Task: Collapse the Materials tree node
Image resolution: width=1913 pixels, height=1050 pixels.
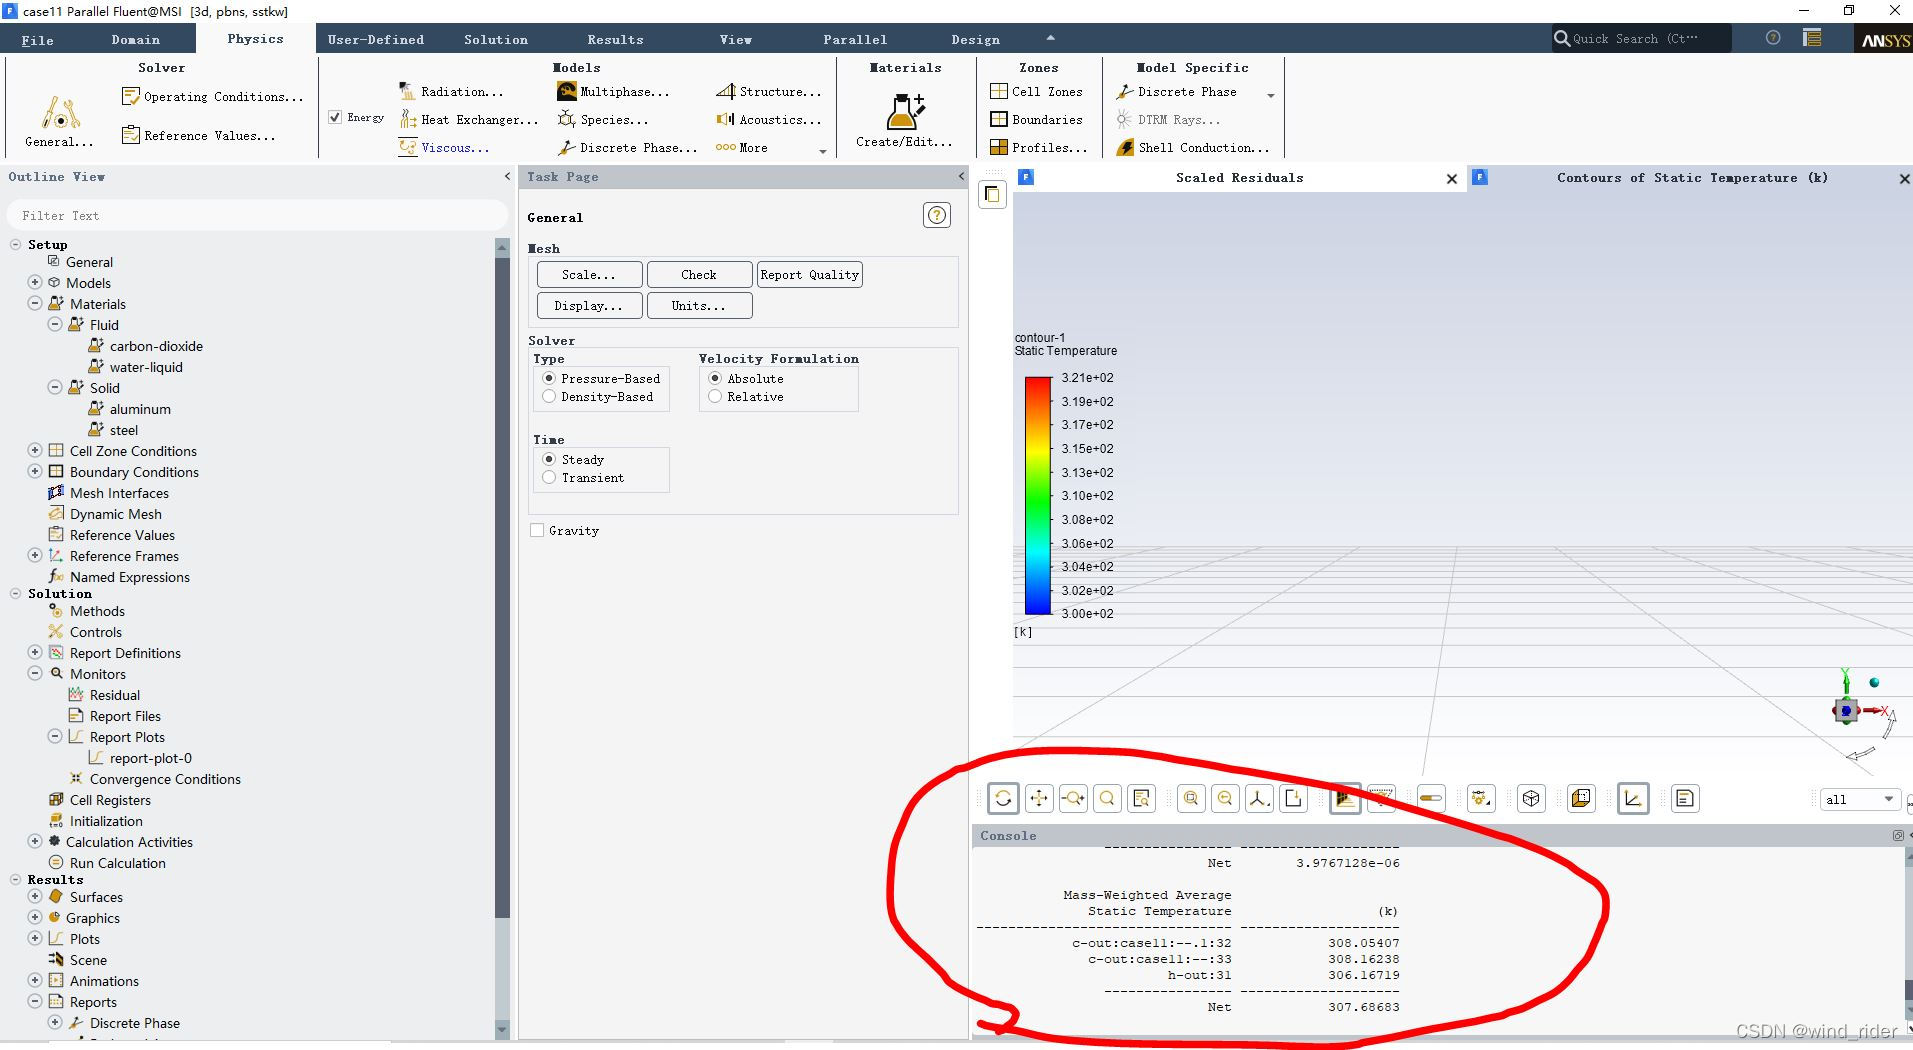Action: (35, 303)
